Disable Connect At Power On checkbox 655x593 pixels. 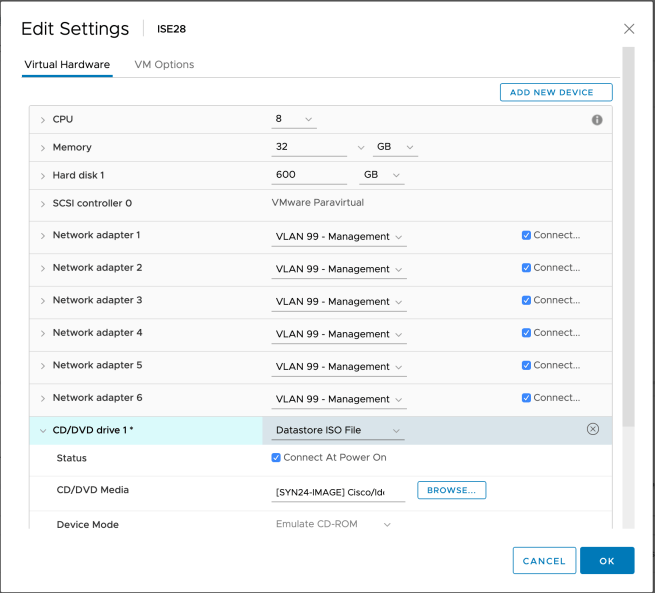pos(276,458)
